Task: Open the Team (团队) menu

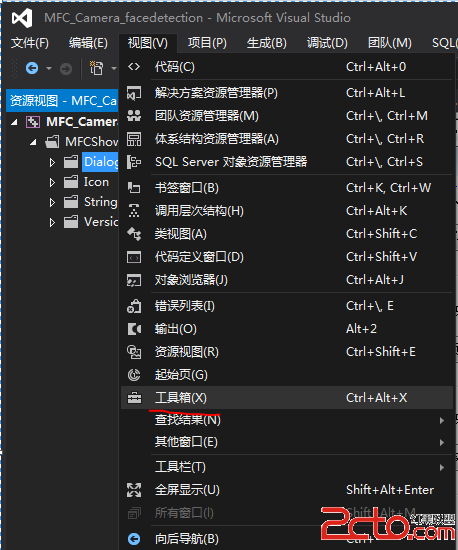Action: pyautogui.click(x=390, y=43)
